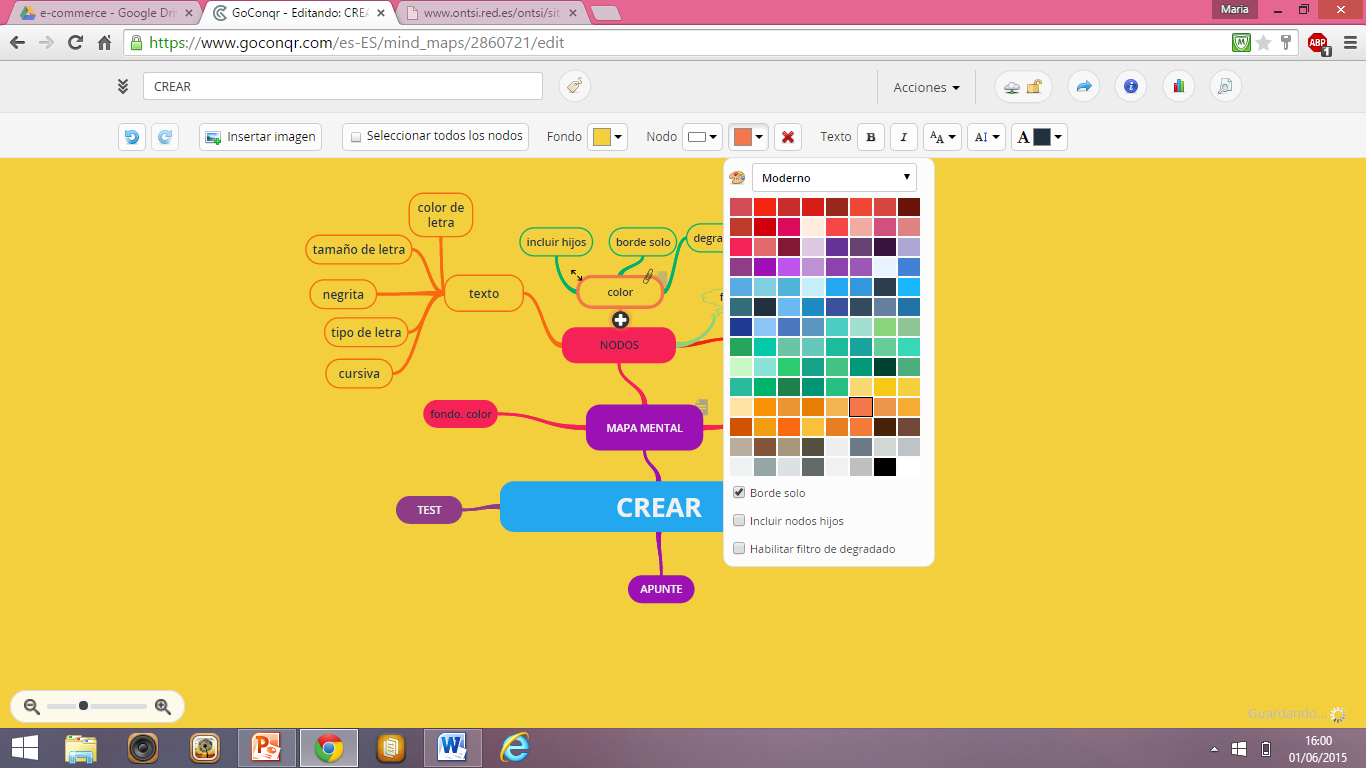
Task: Toggle bold text formatting
Action: point(871,137)
